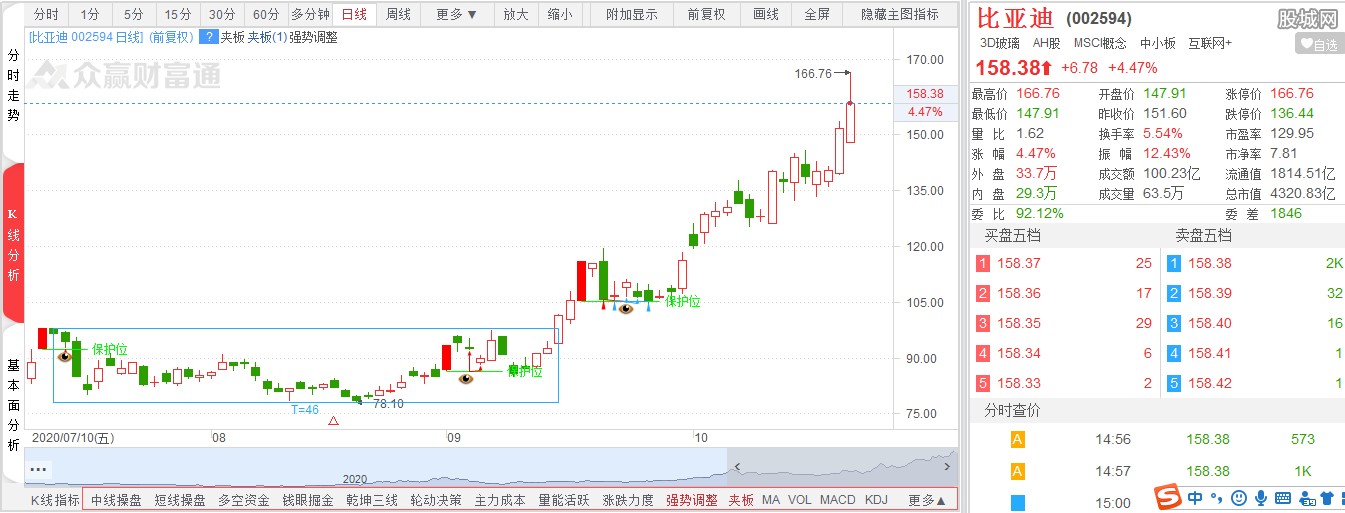This screenshot has width=1345, height=513.
Task: Open 基本面分析 in left sidebar
Action: tap(13, 405)
